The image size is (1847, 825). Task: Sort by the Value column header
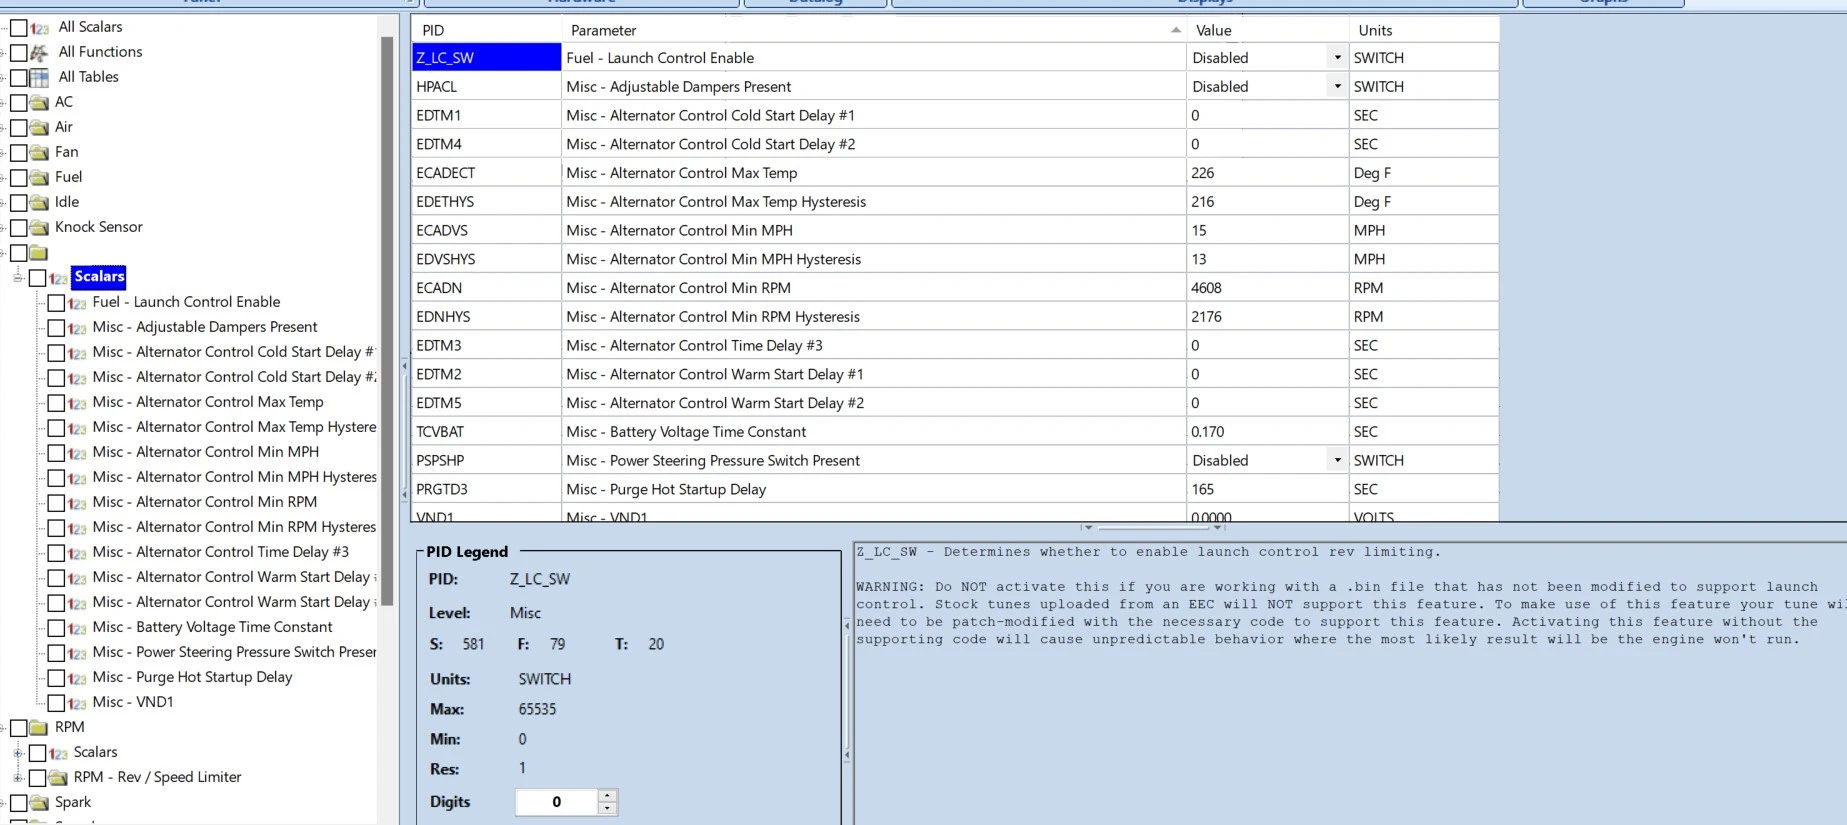click(1267, 30)
